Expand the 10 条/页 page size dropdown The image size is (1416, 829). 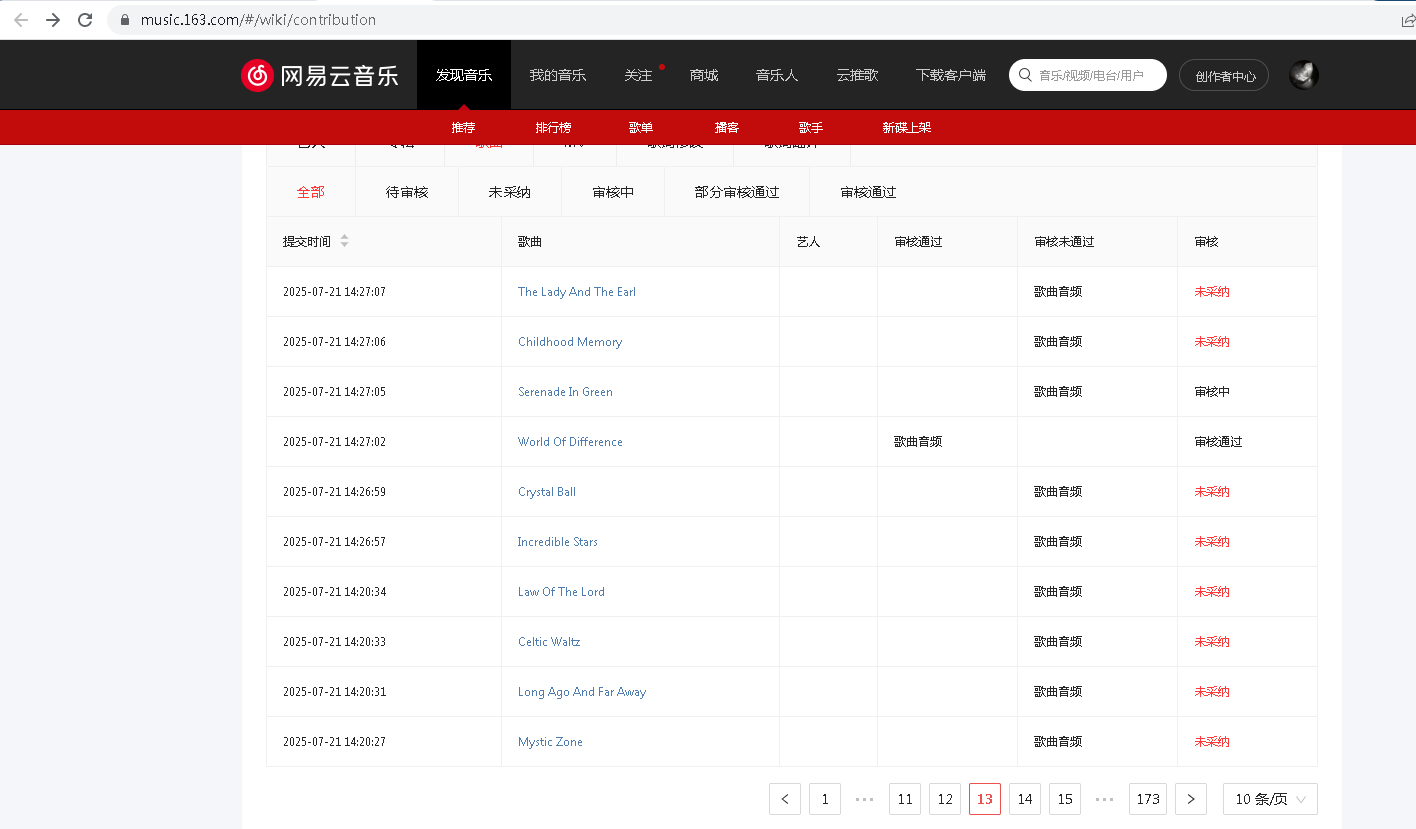pyautogui.click(x=1270, y=799)
